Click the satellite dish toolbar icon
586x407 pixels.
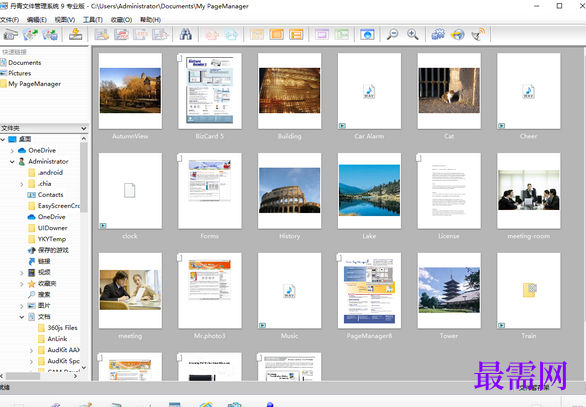(478, 35)
